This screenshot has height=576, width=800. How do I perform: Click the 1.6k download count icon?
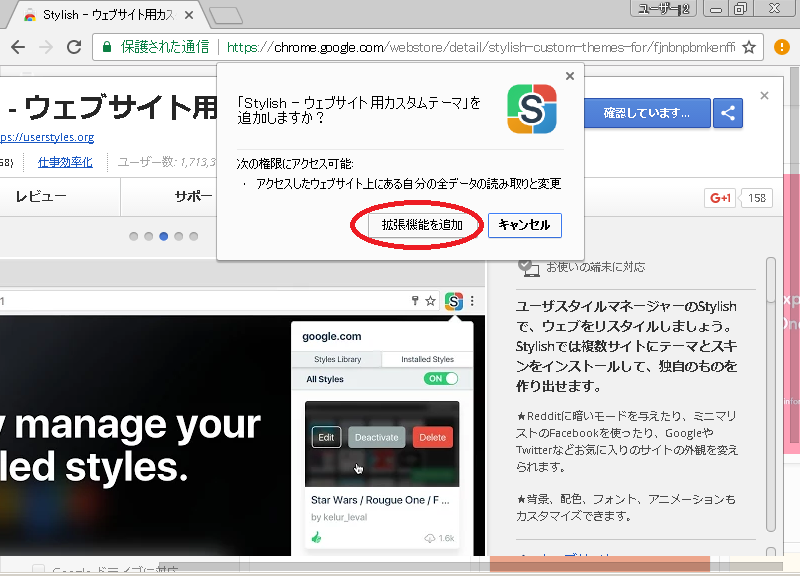coord(430,538)
